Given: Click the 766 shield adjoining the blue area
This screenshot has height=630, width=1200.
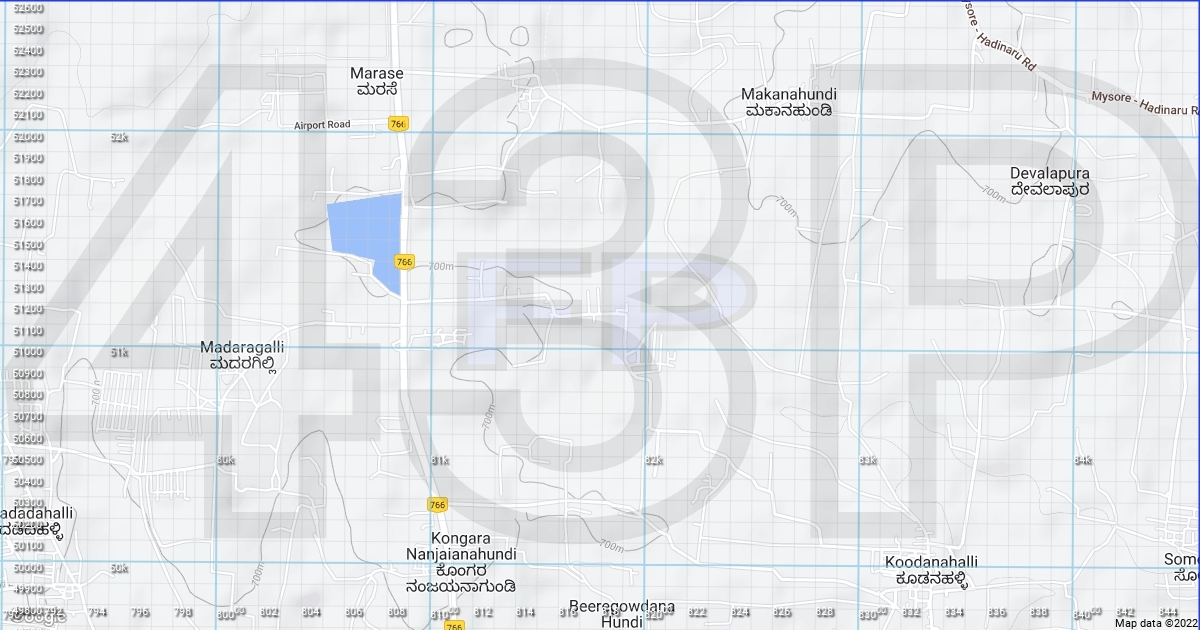Looking at the screenshot, I should pyautogui.click(x=404, y=262).
